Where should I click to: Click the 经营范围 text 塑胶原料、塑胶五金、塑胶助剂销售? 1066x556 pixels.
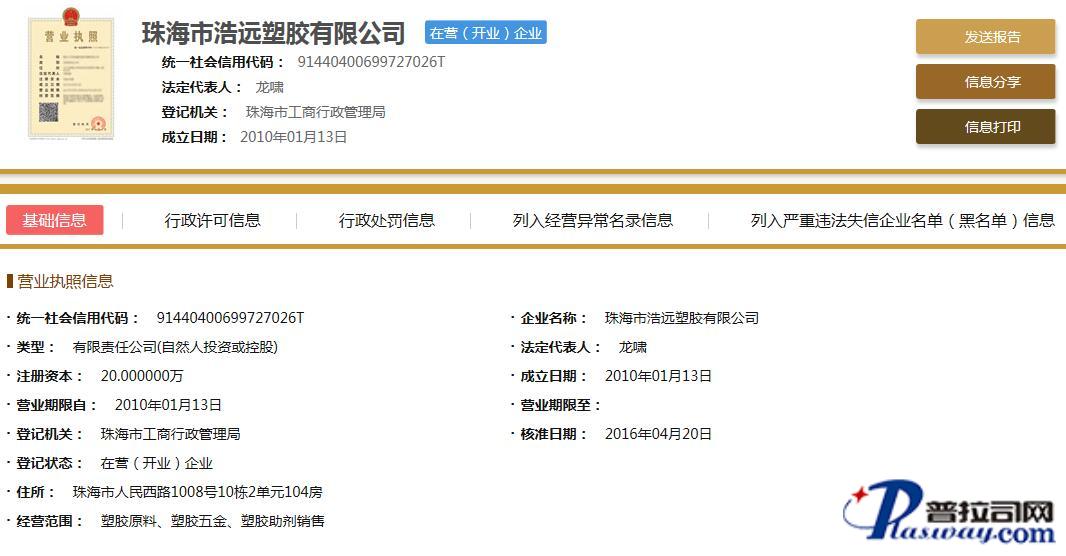(212, 521)
